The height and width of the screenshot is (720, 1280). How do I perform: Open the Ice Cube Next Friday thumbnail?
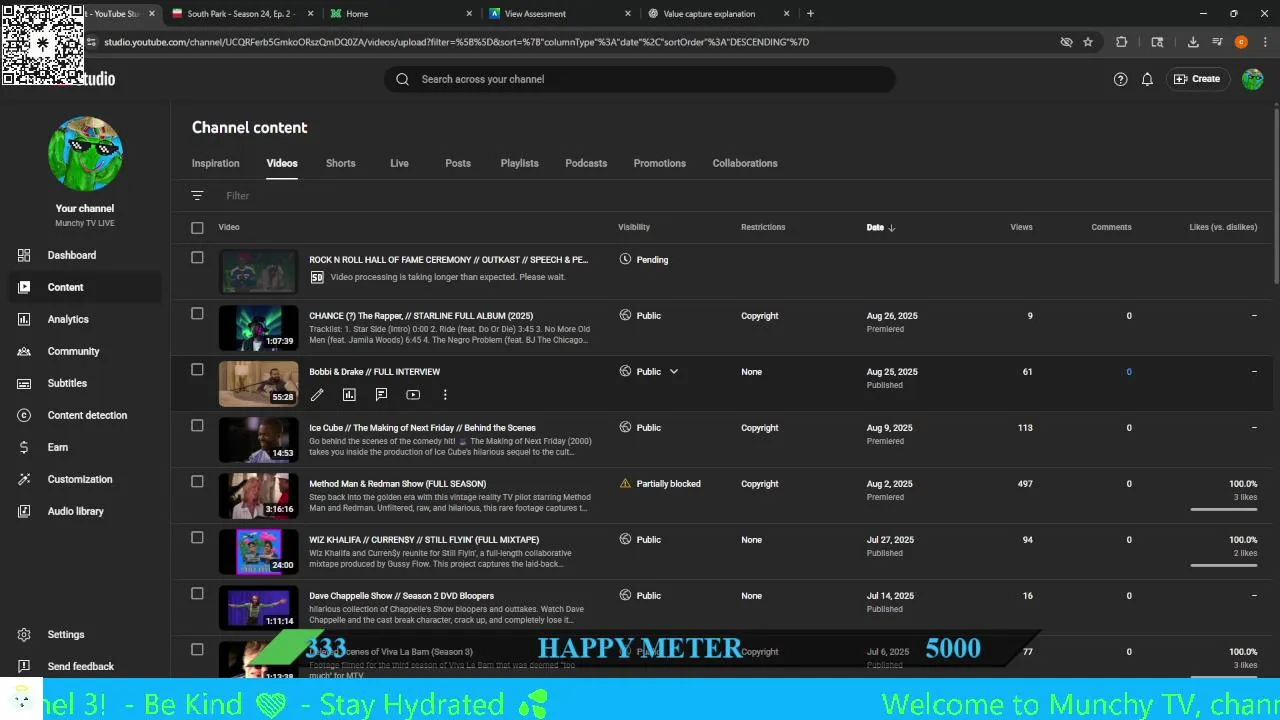pyautogui.click(x=258, y=439)
